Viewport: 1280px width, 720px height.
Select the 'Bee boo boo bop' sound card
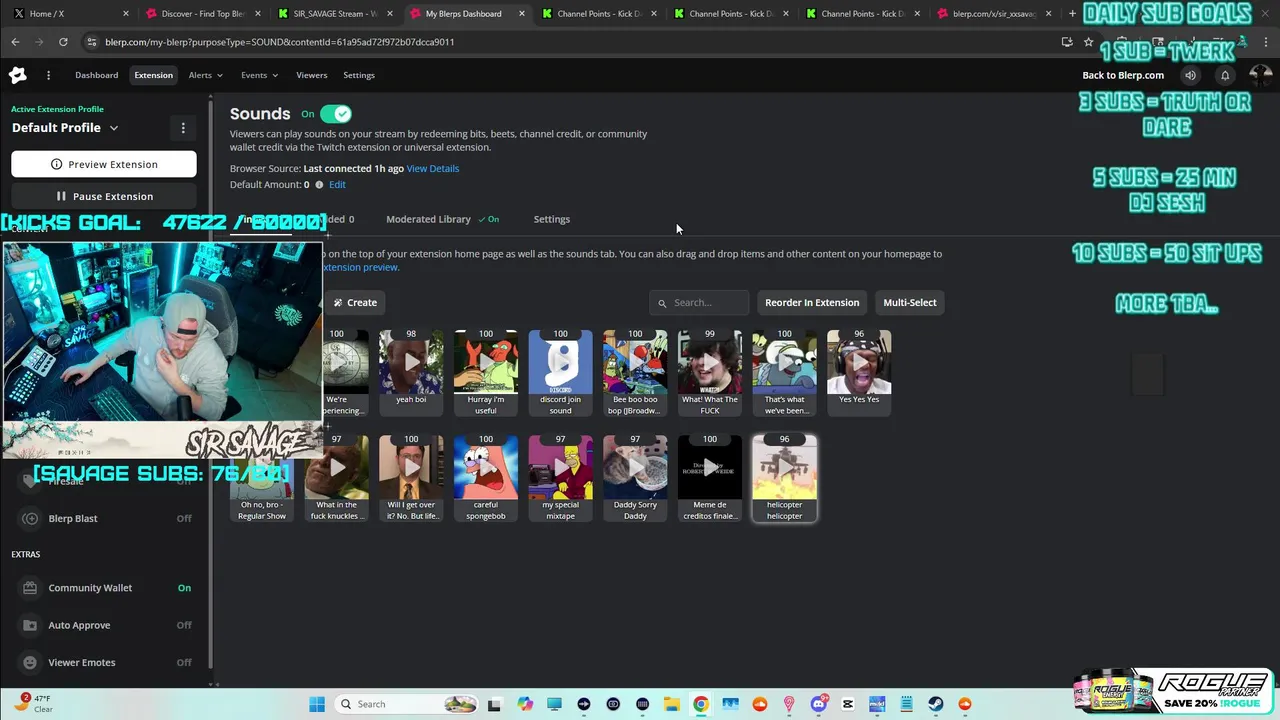tap(635, 372)
